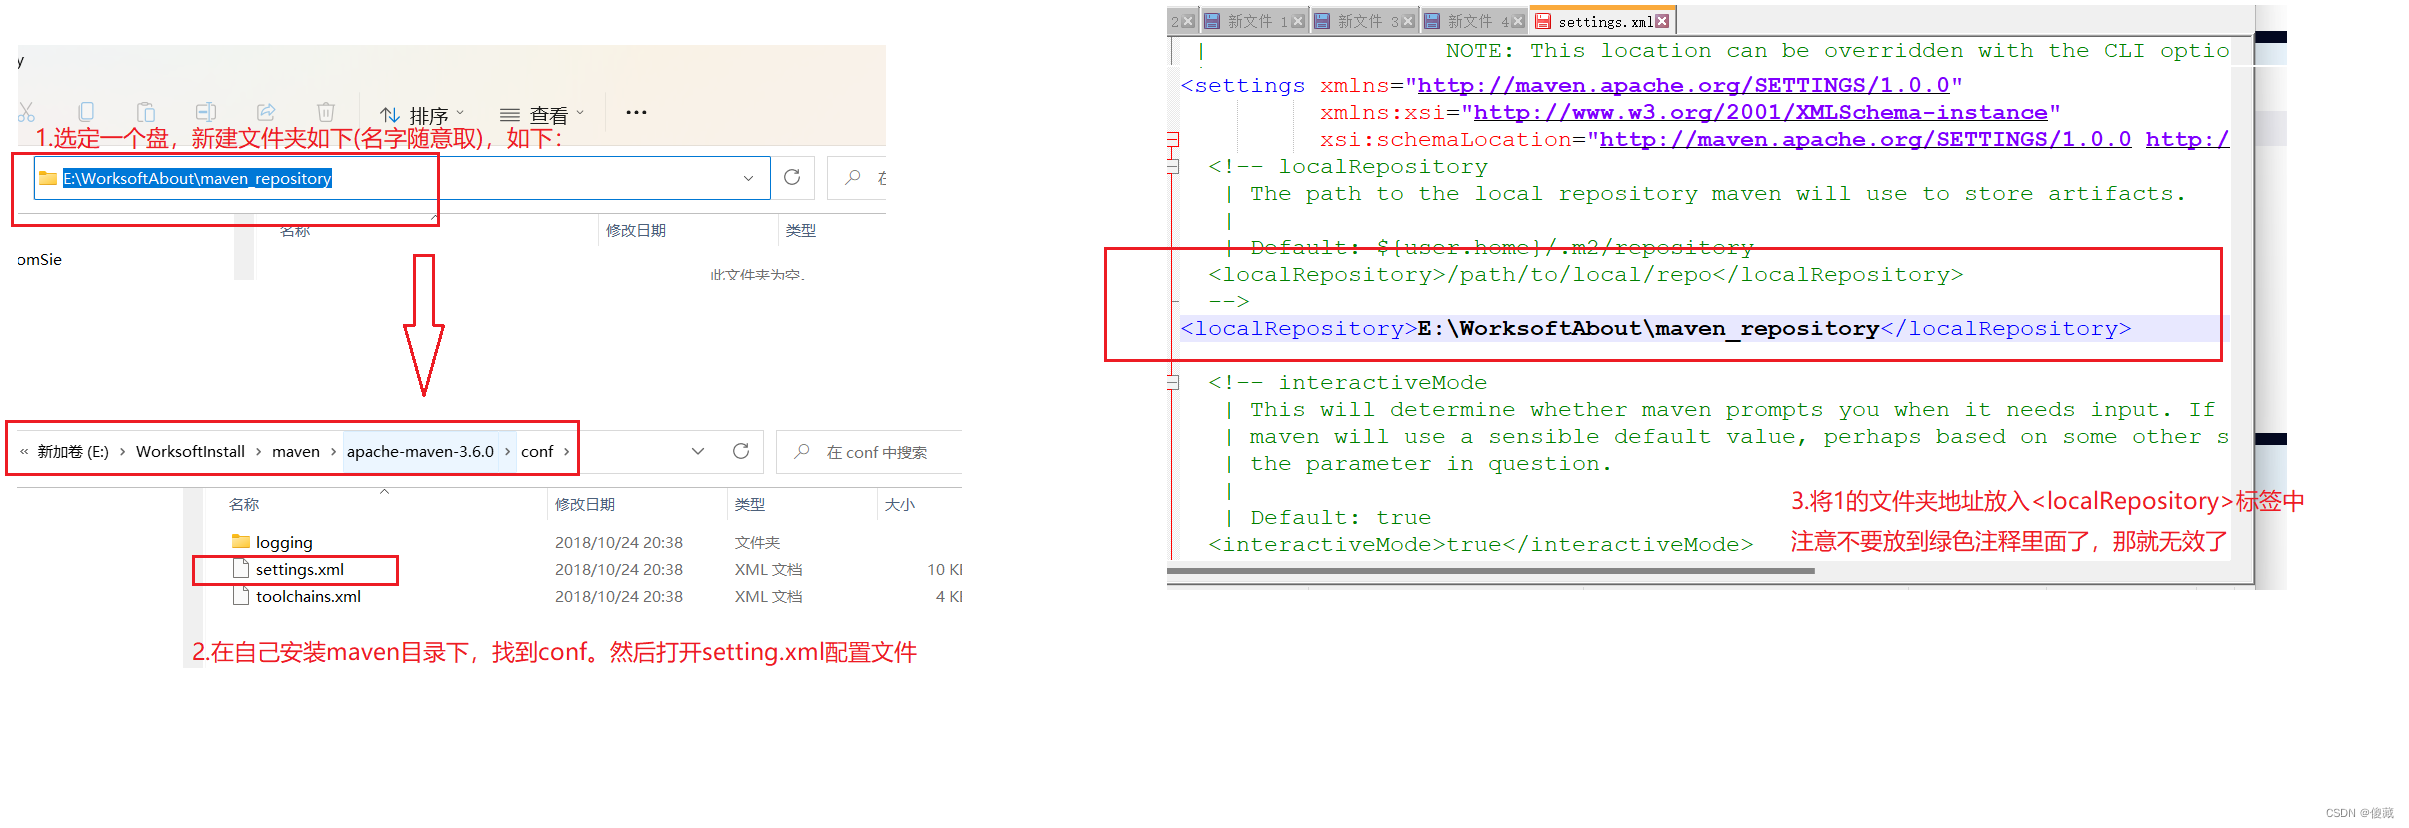This screenshot has width=2409, height=828.
Task: Switch to the settings.xml editor tab
Action: coord(1602,21)
